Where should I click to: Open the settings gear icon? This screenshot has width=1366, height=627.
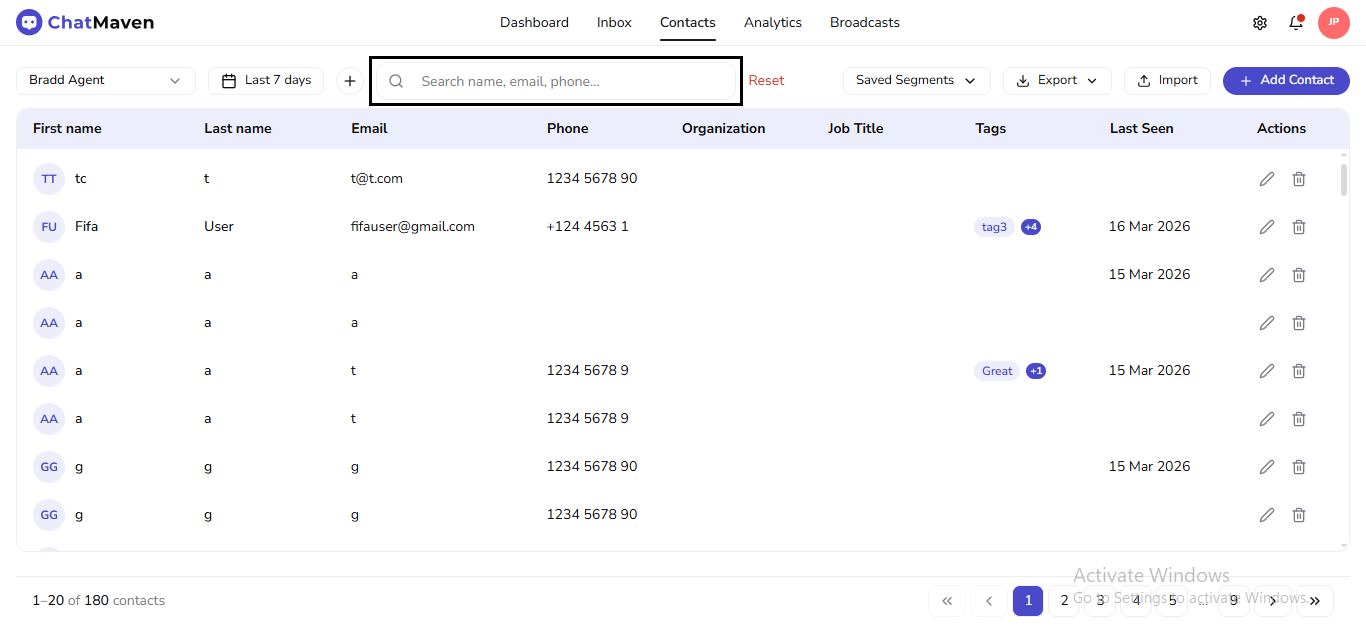(x=1260, y=21)
